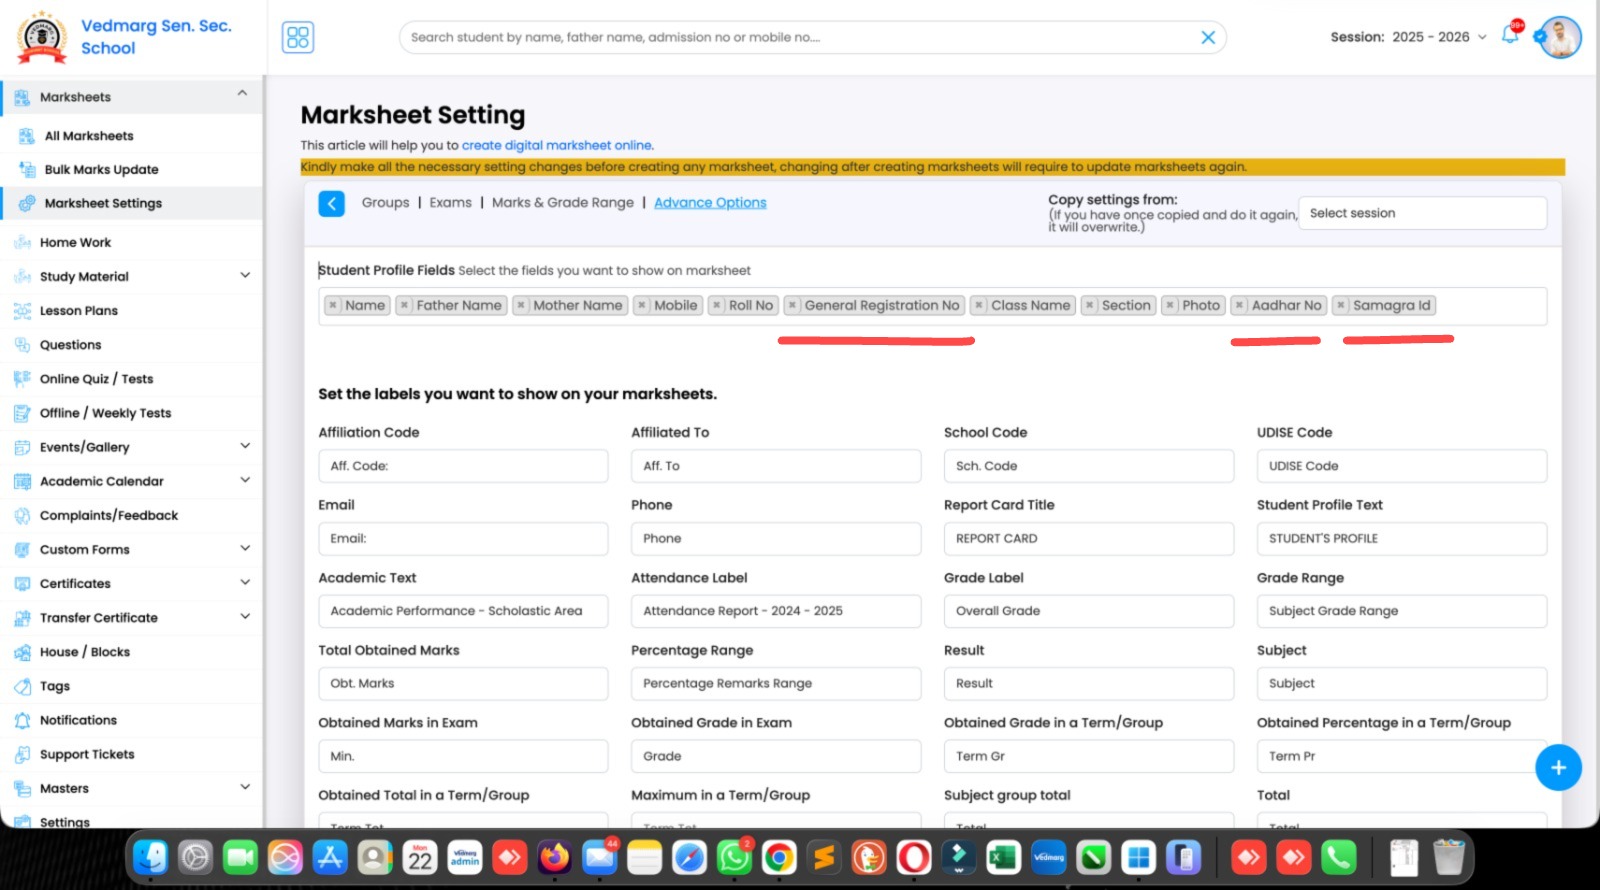Image resolution: width=1600 pixels, height=890 pixels.
Task: Remove the General Registration No tag
Action: (x=793, y=305)
